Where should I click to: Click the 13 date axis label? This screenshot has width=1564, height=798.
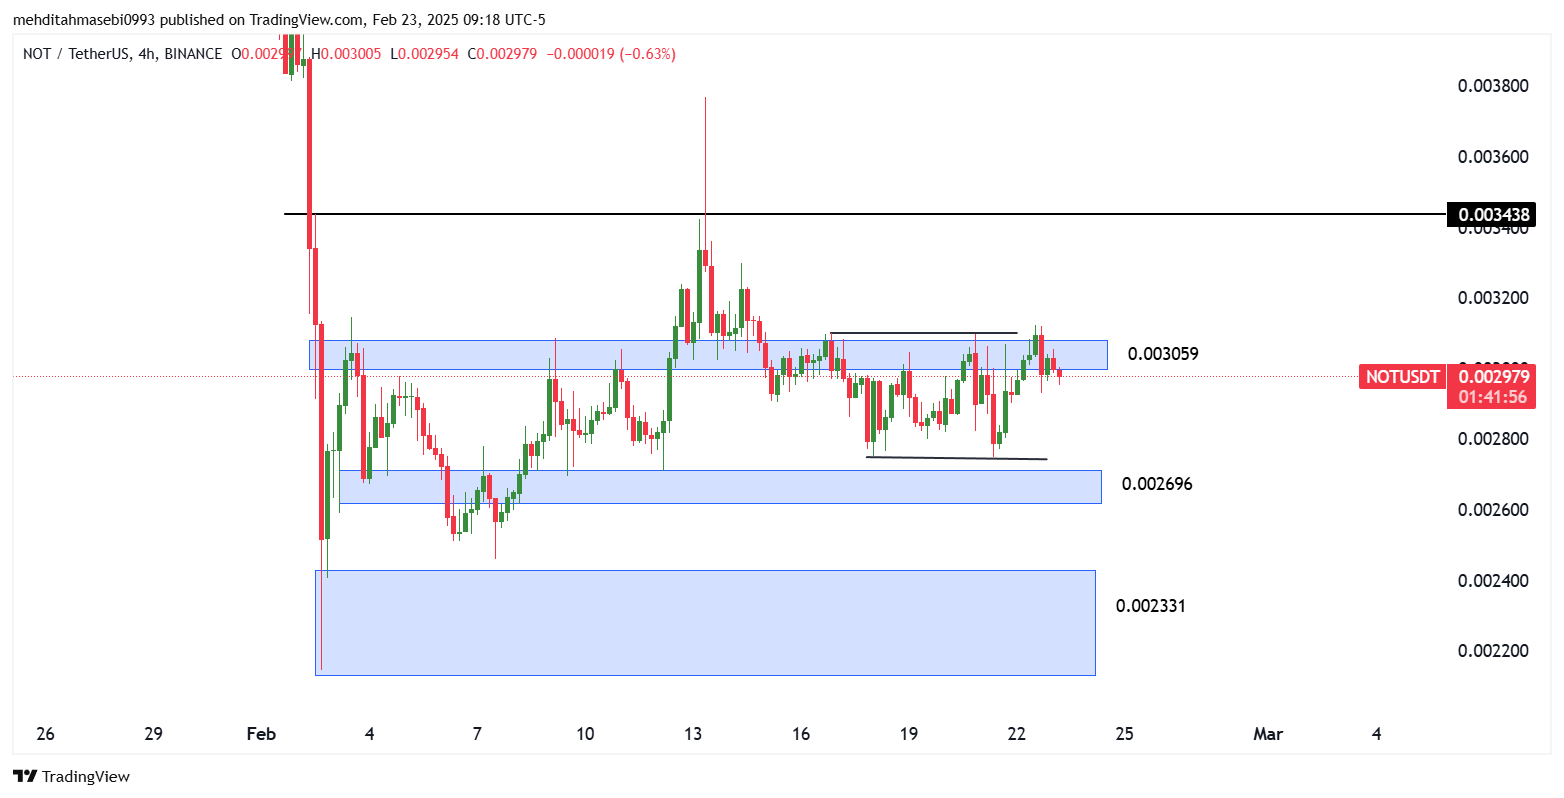coord(693,734)
